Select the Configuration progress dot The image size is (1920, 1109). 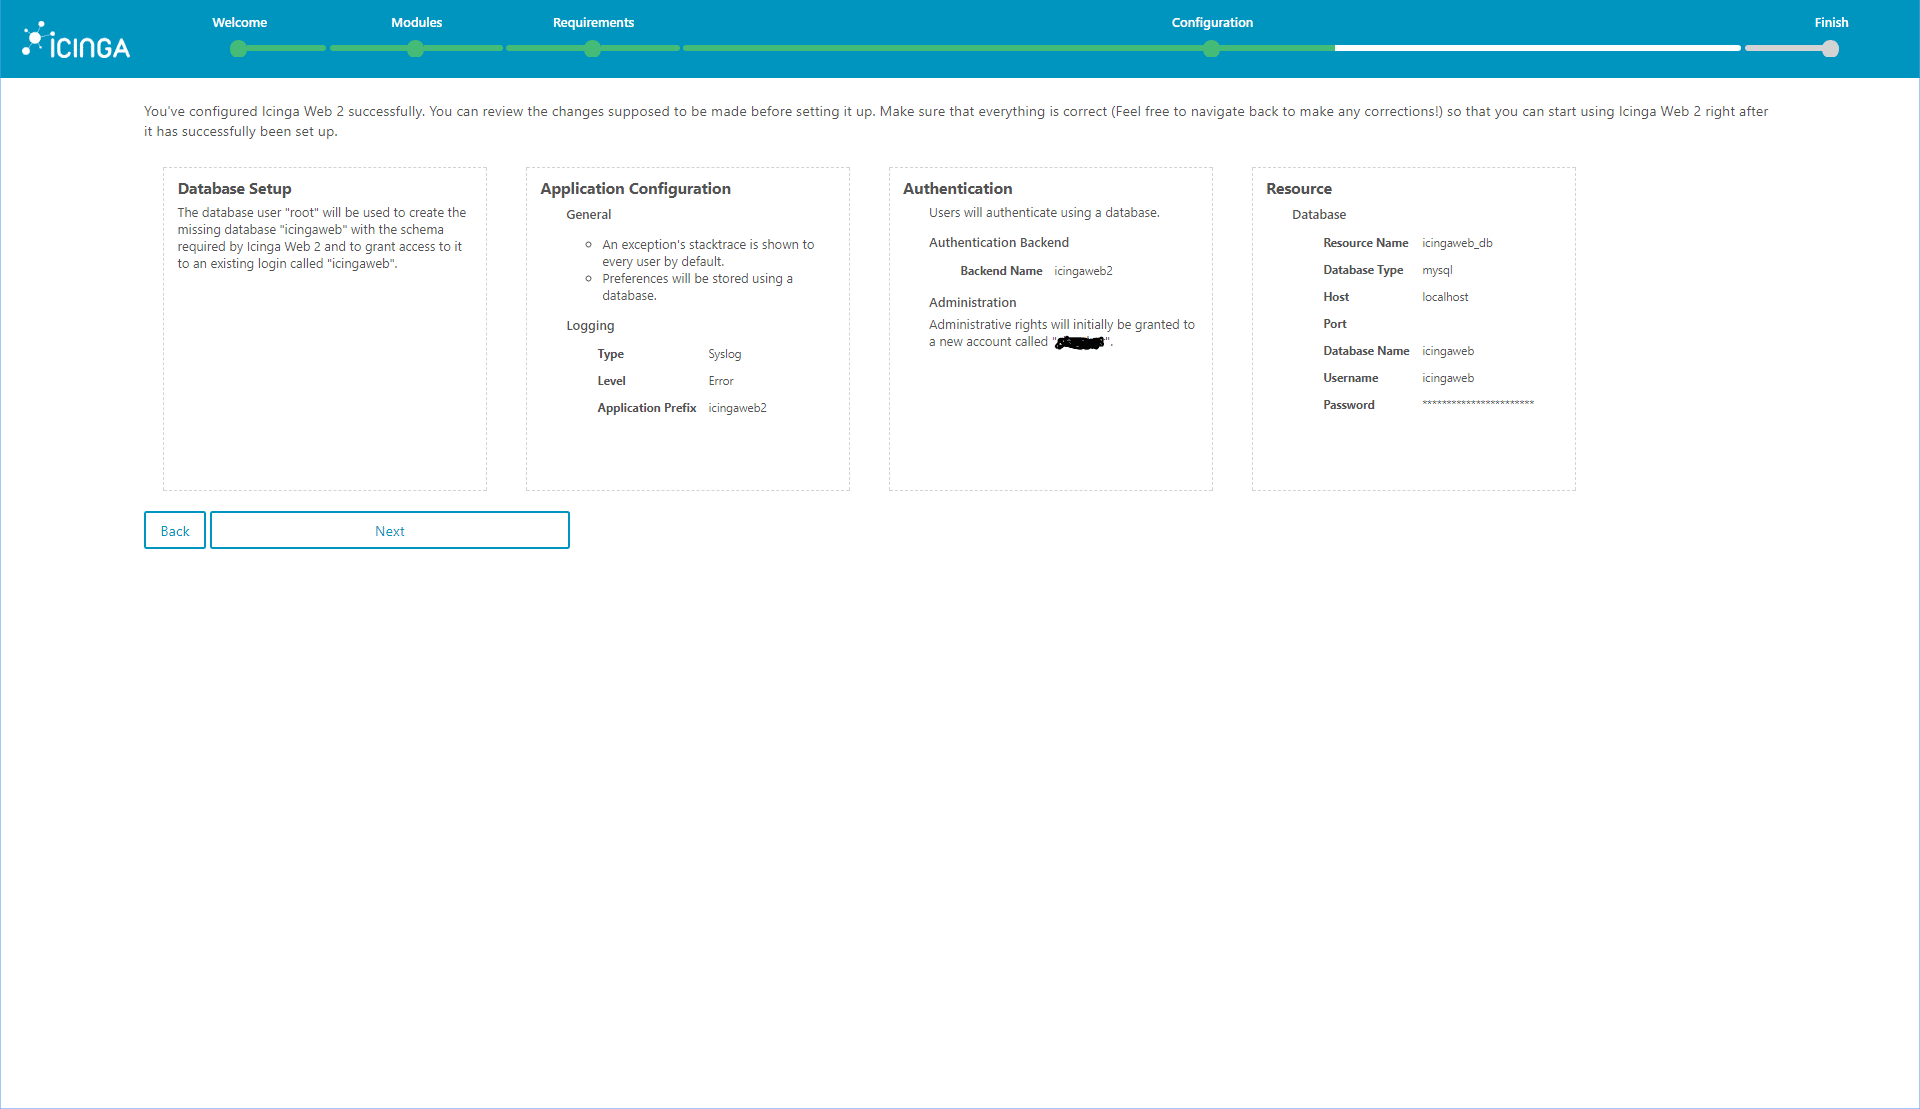[1212, 48]
